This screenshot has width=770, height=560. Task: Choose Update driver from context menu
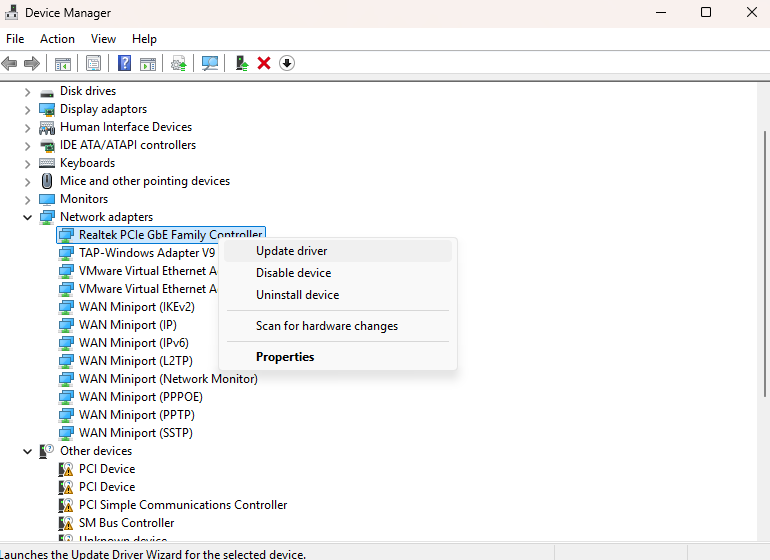point(291,251)
